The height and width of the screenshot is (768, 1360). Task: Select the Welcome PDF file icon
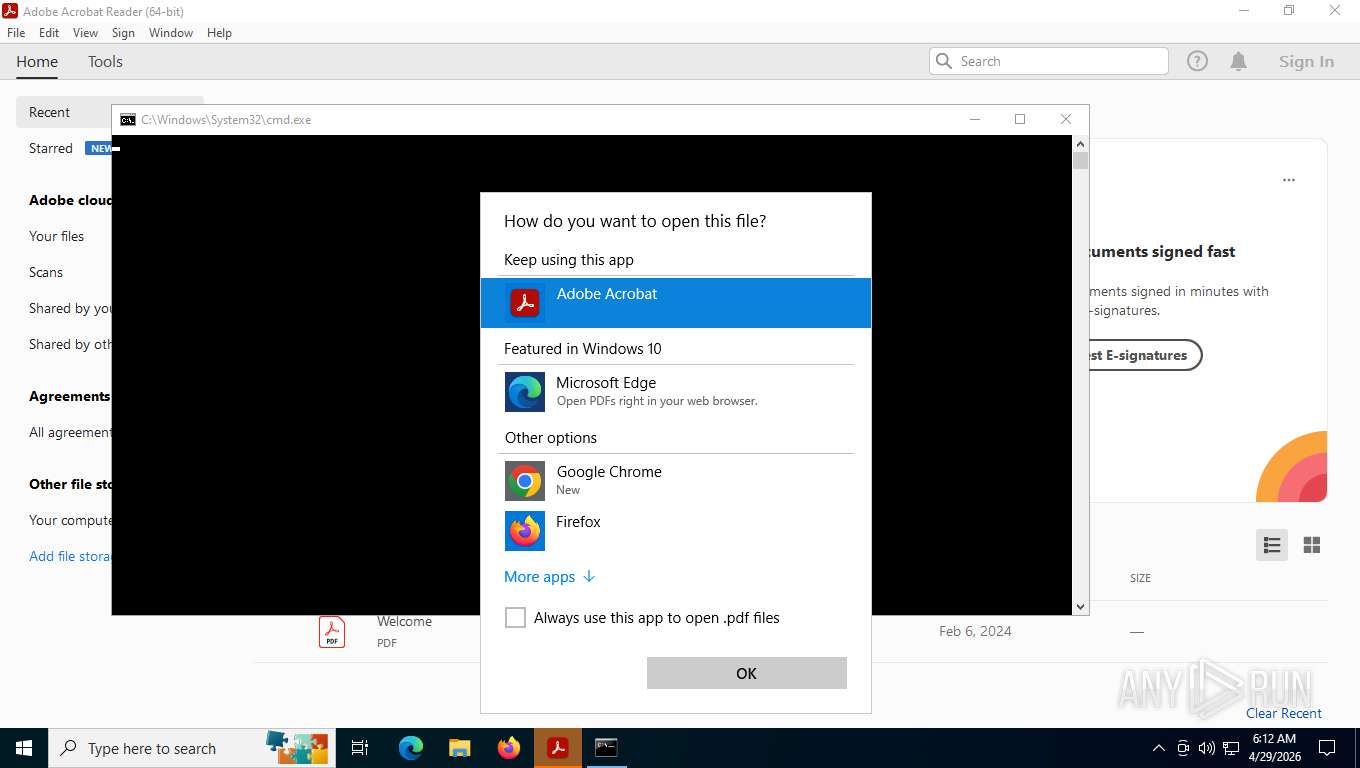(332, 632)
